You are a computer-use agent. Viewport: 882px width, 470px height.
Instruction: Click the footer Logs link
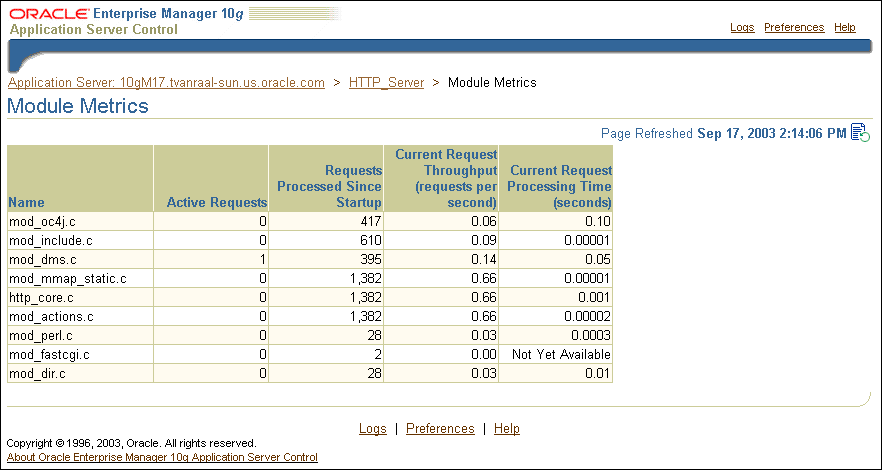click(373, 428)
